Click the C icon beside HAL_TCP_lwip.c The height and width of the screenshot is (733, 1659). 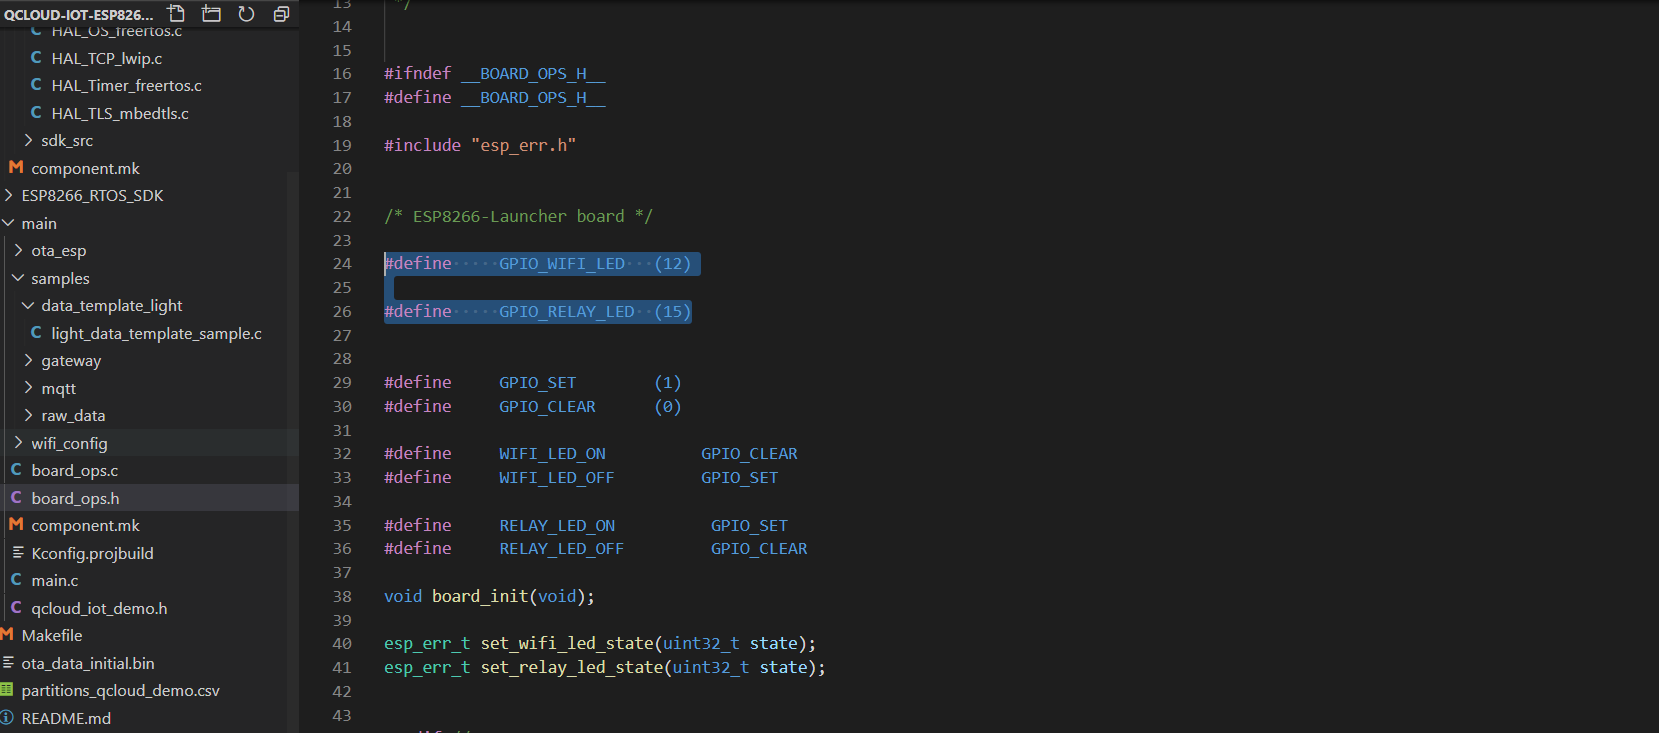click(x=36, y=58)
